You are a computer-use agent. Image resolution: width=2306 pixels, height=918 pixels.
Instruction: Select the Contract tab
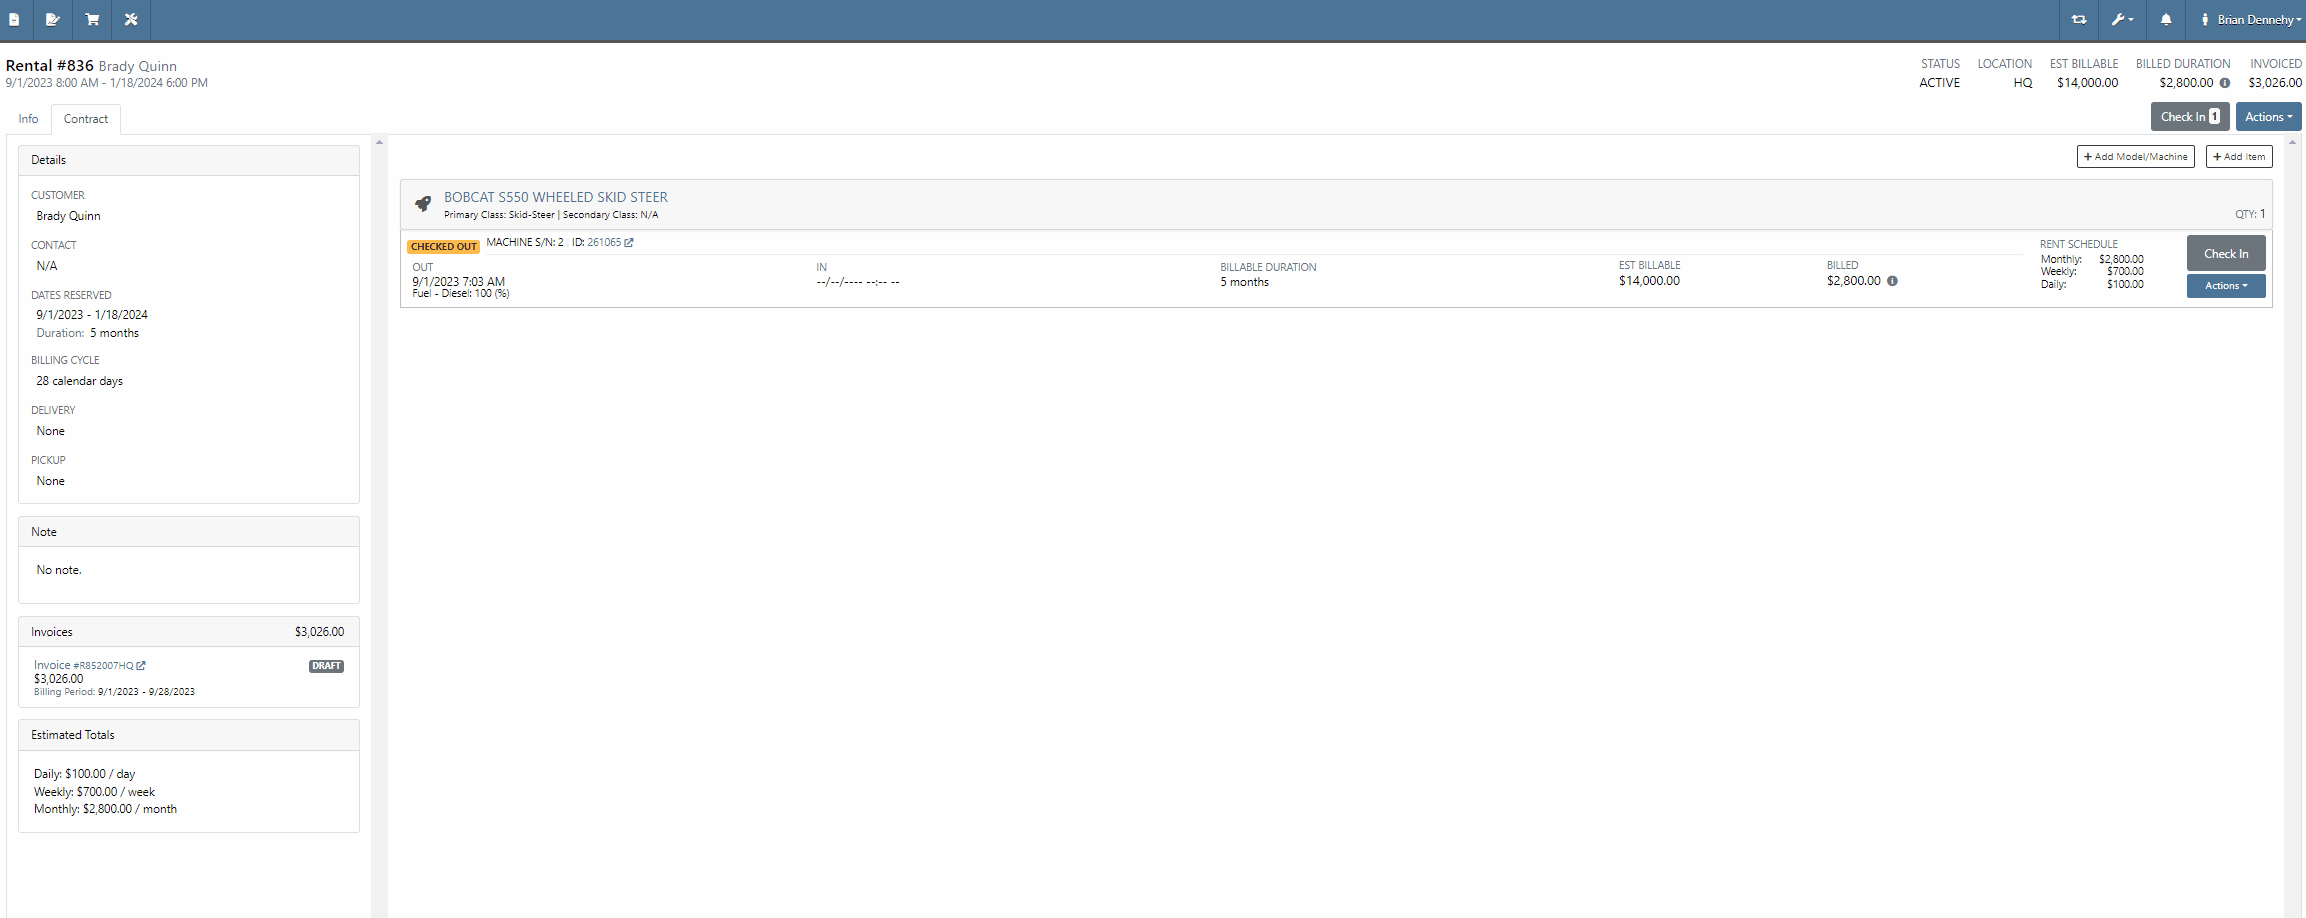coord(86,119)
